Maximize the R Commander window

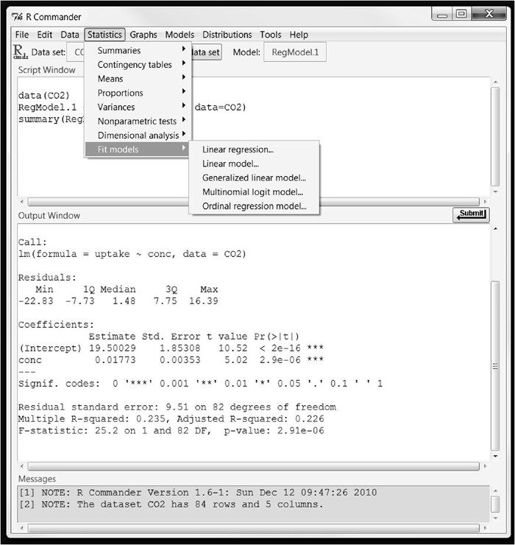click(x=461, y=14)
